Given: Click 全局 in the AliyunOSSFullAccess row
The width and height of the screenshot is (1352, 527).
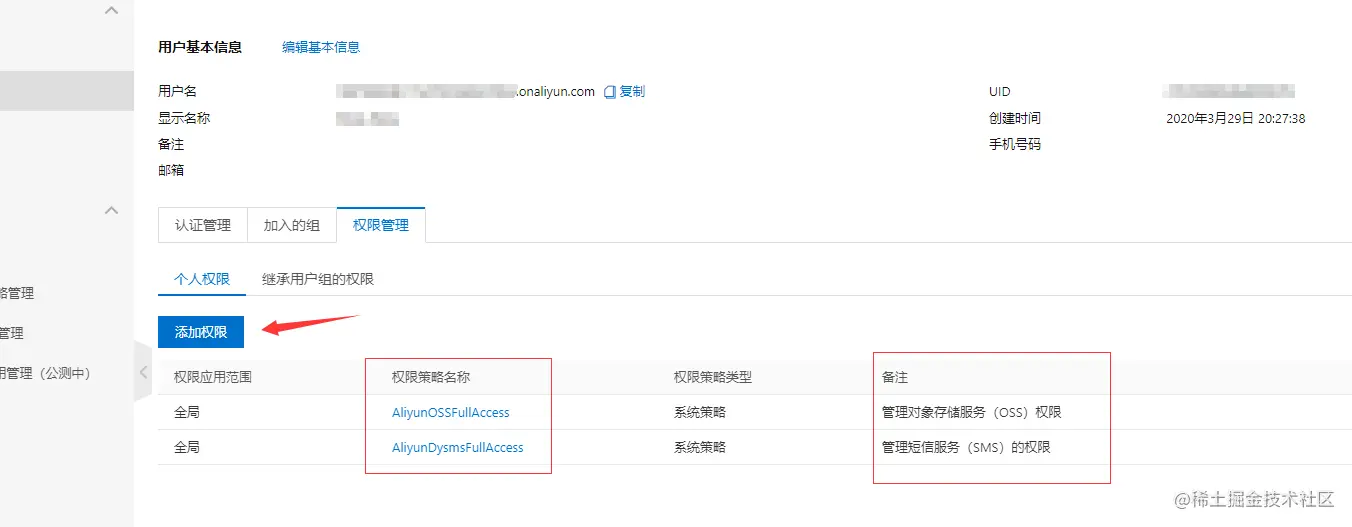Looking at the screenshot, I should (x=187, y=412).
